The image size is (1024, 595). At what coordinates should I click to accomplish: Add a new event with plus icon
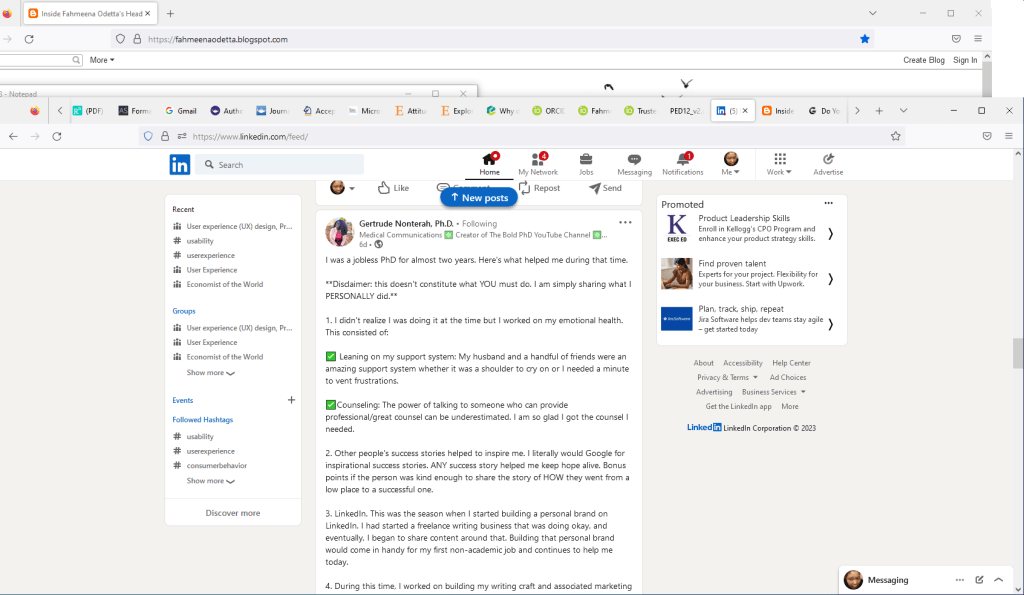click(x=291, y=400)
